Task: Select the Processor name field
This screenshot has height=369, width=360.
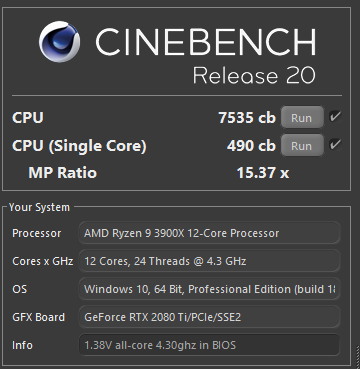Action: tap(209, 233)
